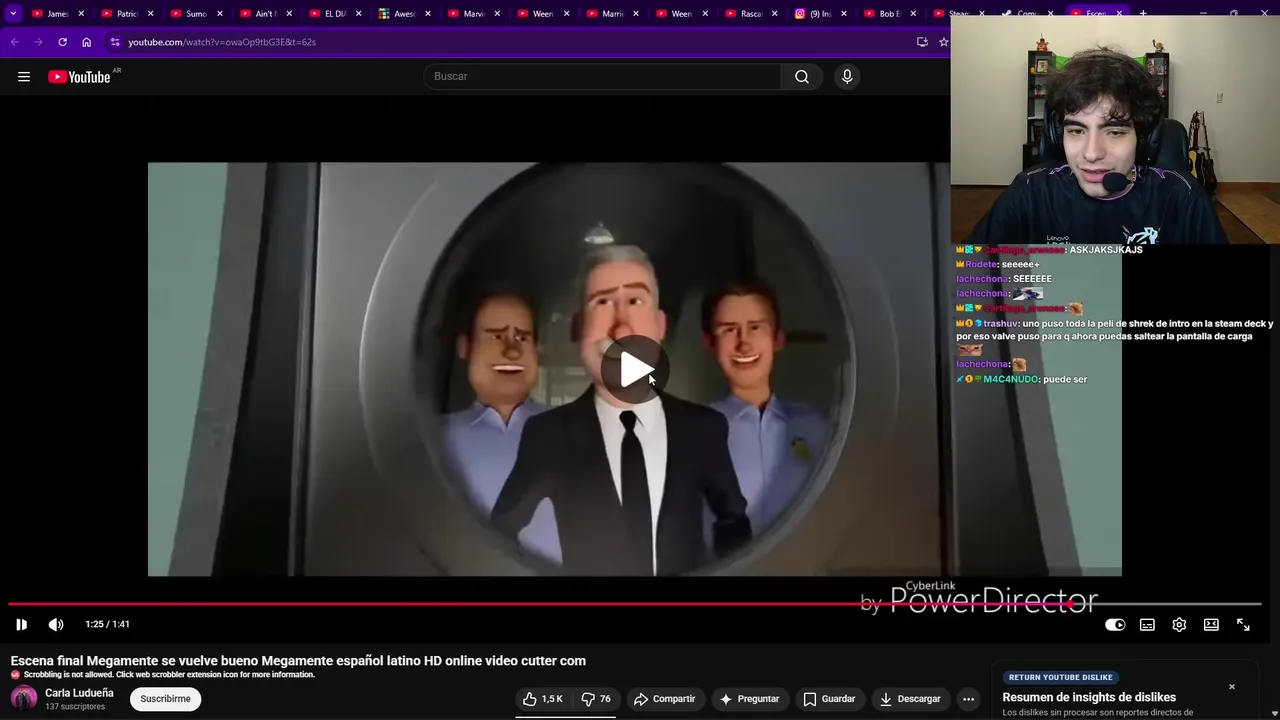This screenshot has width=1280, height=720.
Task: Subscribe with the Suscribirme button
Action: (165, 699)
